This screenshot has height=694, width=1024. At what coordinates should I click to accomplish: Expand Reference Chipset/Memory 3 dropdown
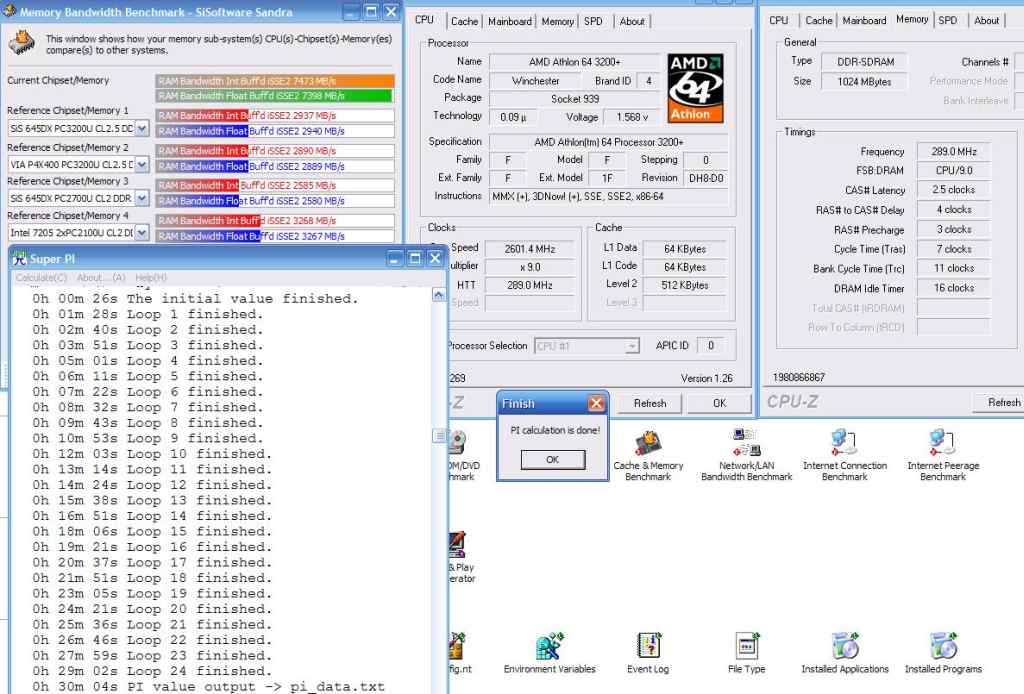(142, 198)
